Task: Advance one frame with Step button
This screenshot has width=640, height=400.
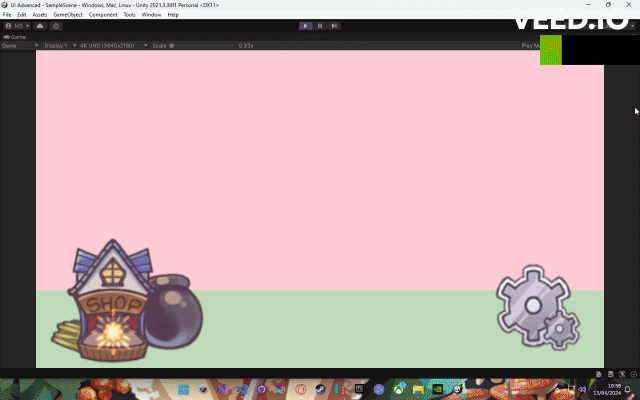Action: click(334, 26)
